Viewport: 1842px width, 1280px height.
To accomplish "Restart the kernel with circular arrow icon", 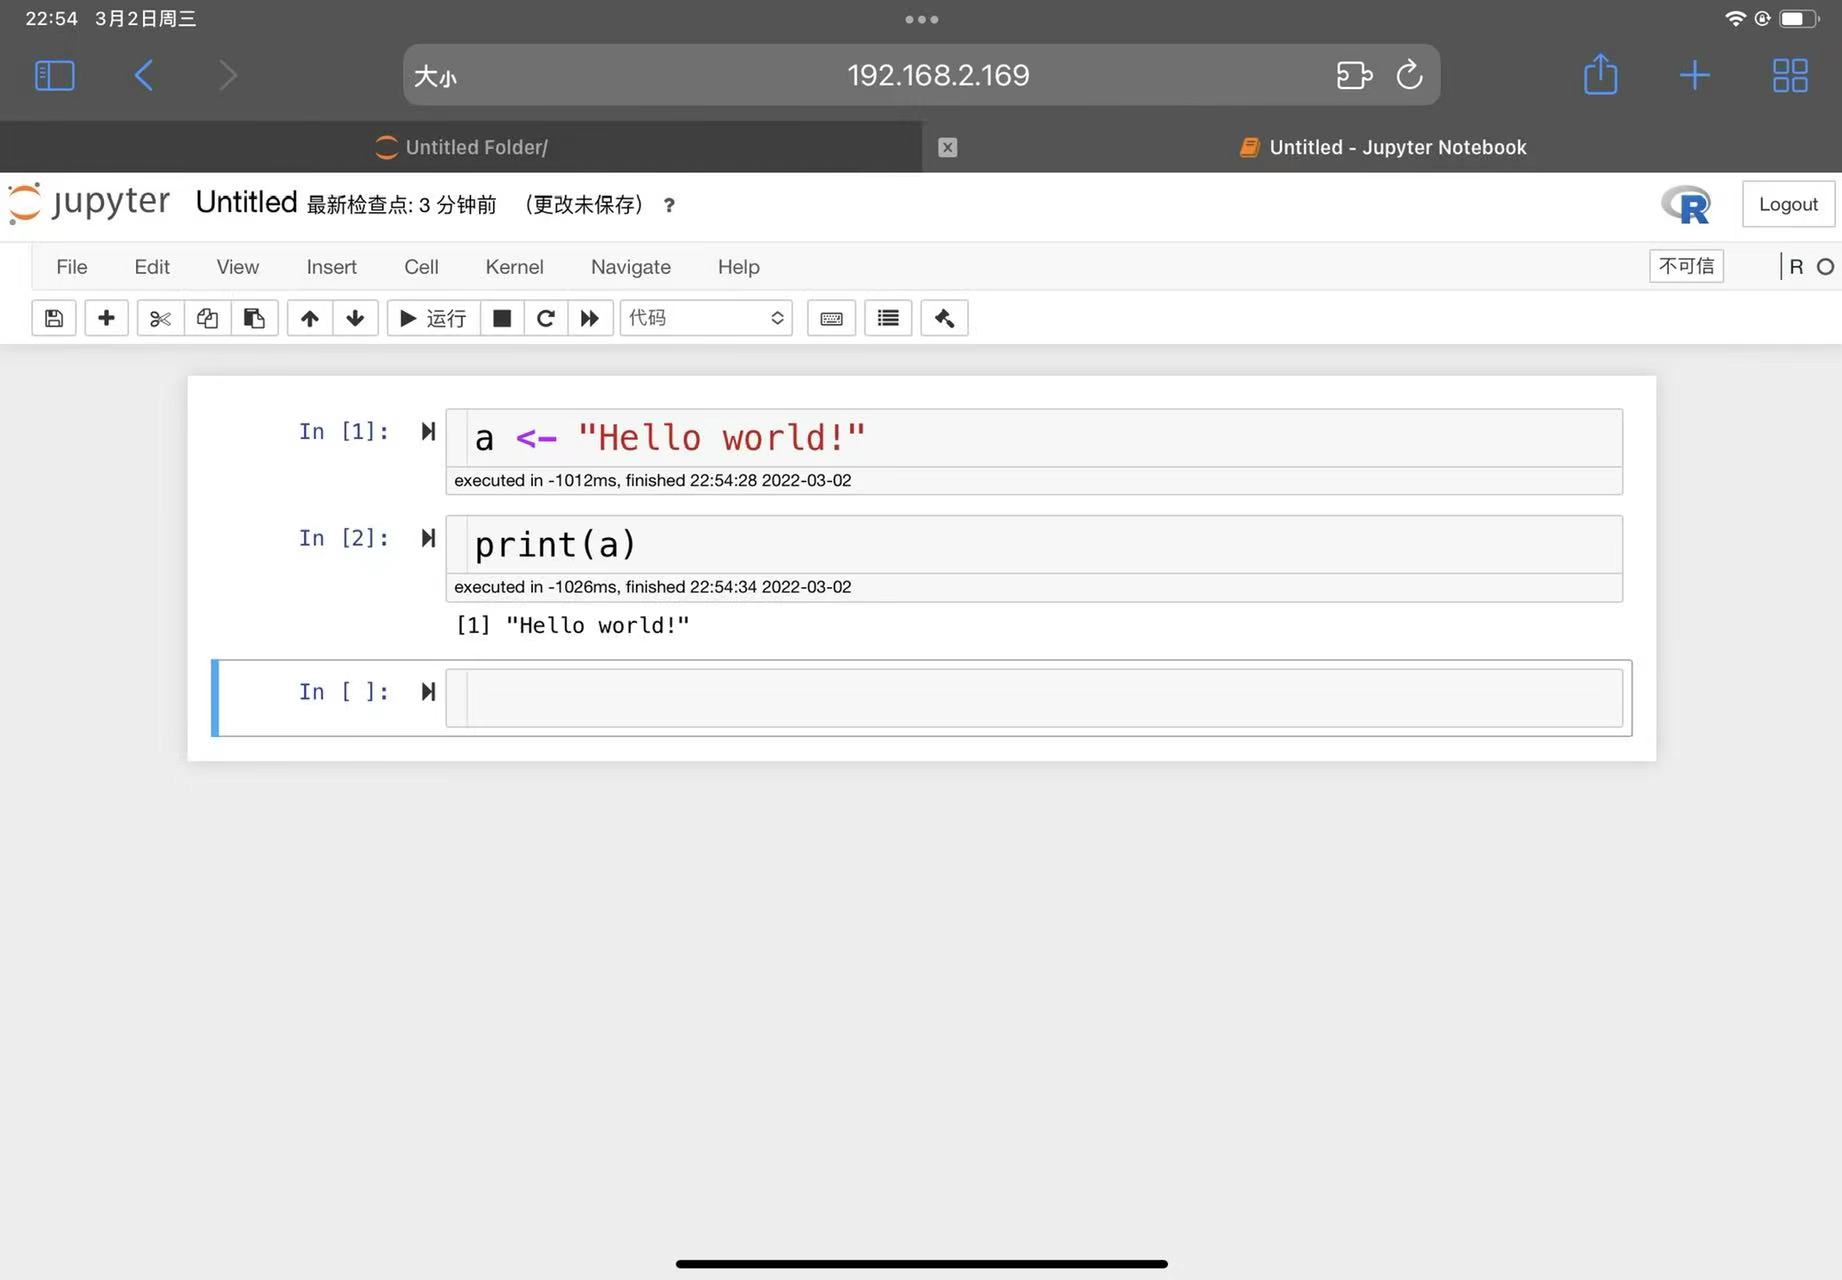I will point(545,318).
